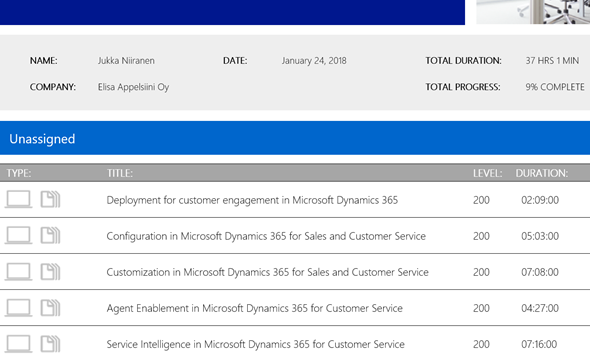The height and width of the screenshot is (360, 590).
Task: Click the TOTAL DURATION: label
Action: (463, 61)
